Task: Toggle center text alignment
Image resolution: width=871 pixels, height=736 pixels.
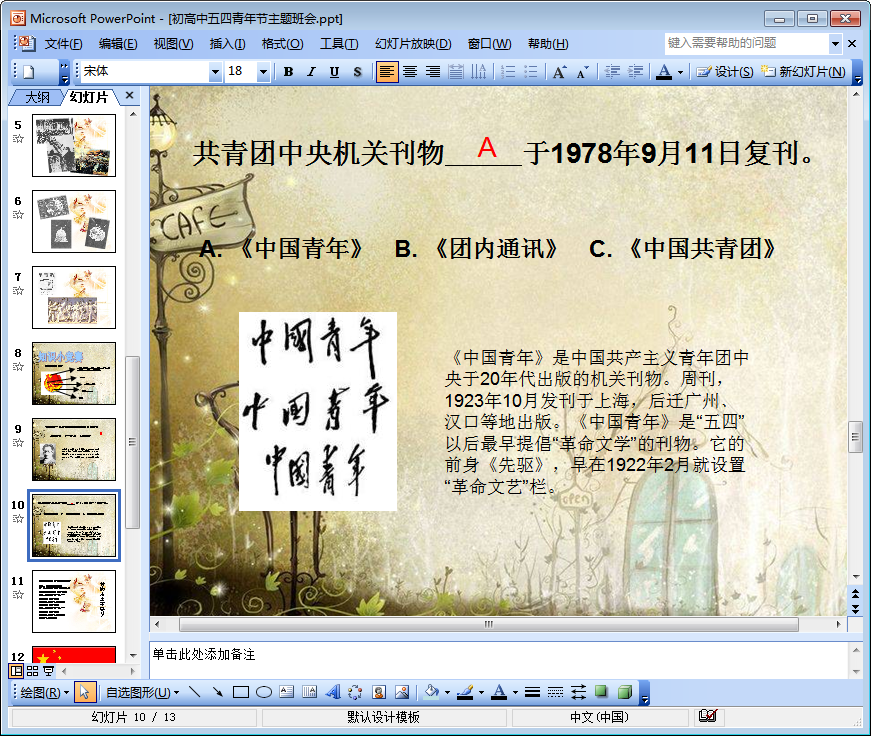Action: [x=410, y=72]
